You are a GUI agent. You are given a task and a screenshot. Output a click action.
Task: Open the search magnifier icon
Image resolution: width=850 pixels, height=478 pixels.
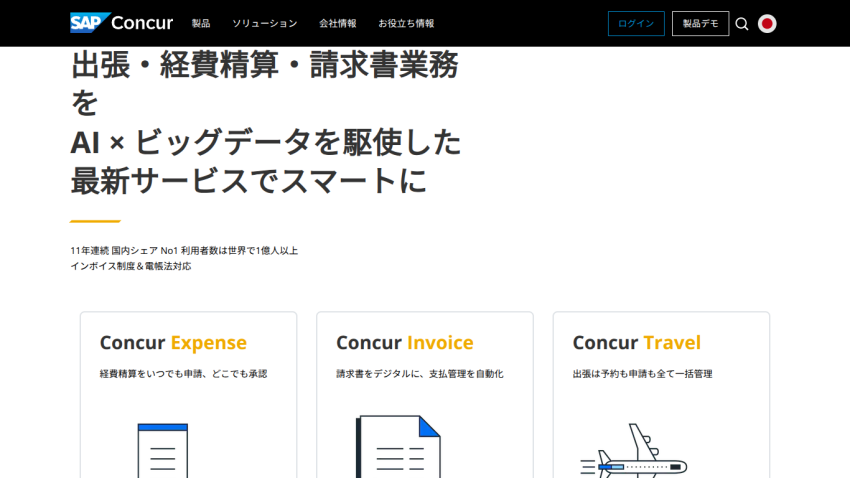pyautogui.click(x=742, y=24)
